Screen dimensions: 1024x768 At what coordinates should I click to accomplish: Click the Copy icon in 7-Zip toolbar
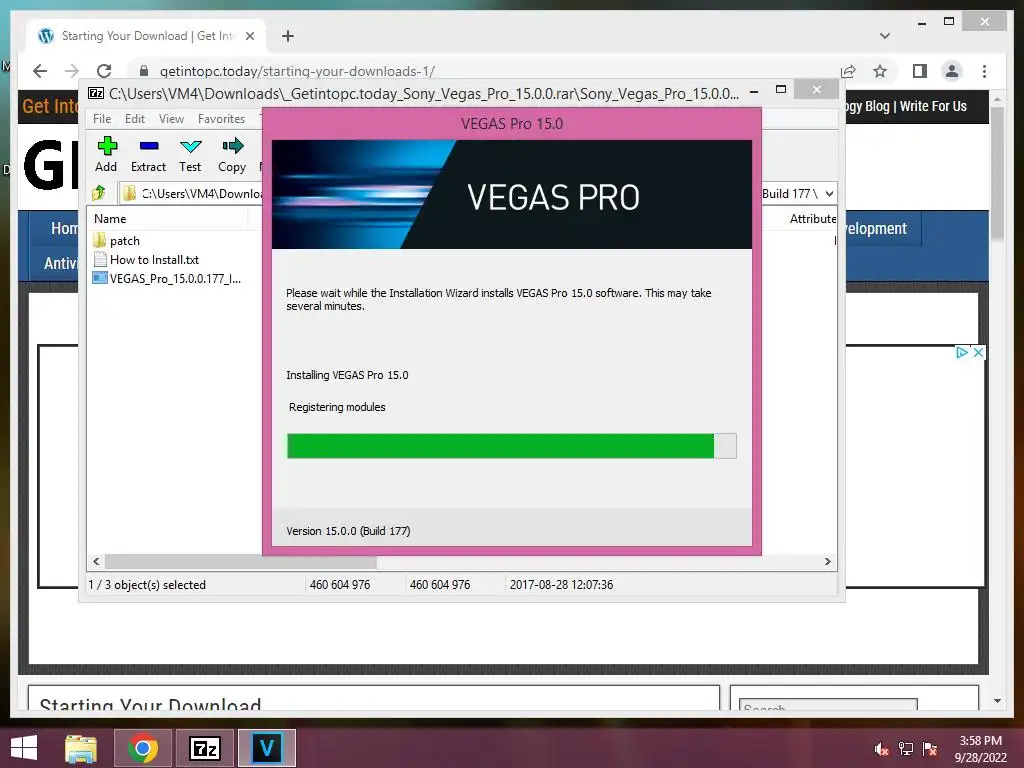(232, 155)
